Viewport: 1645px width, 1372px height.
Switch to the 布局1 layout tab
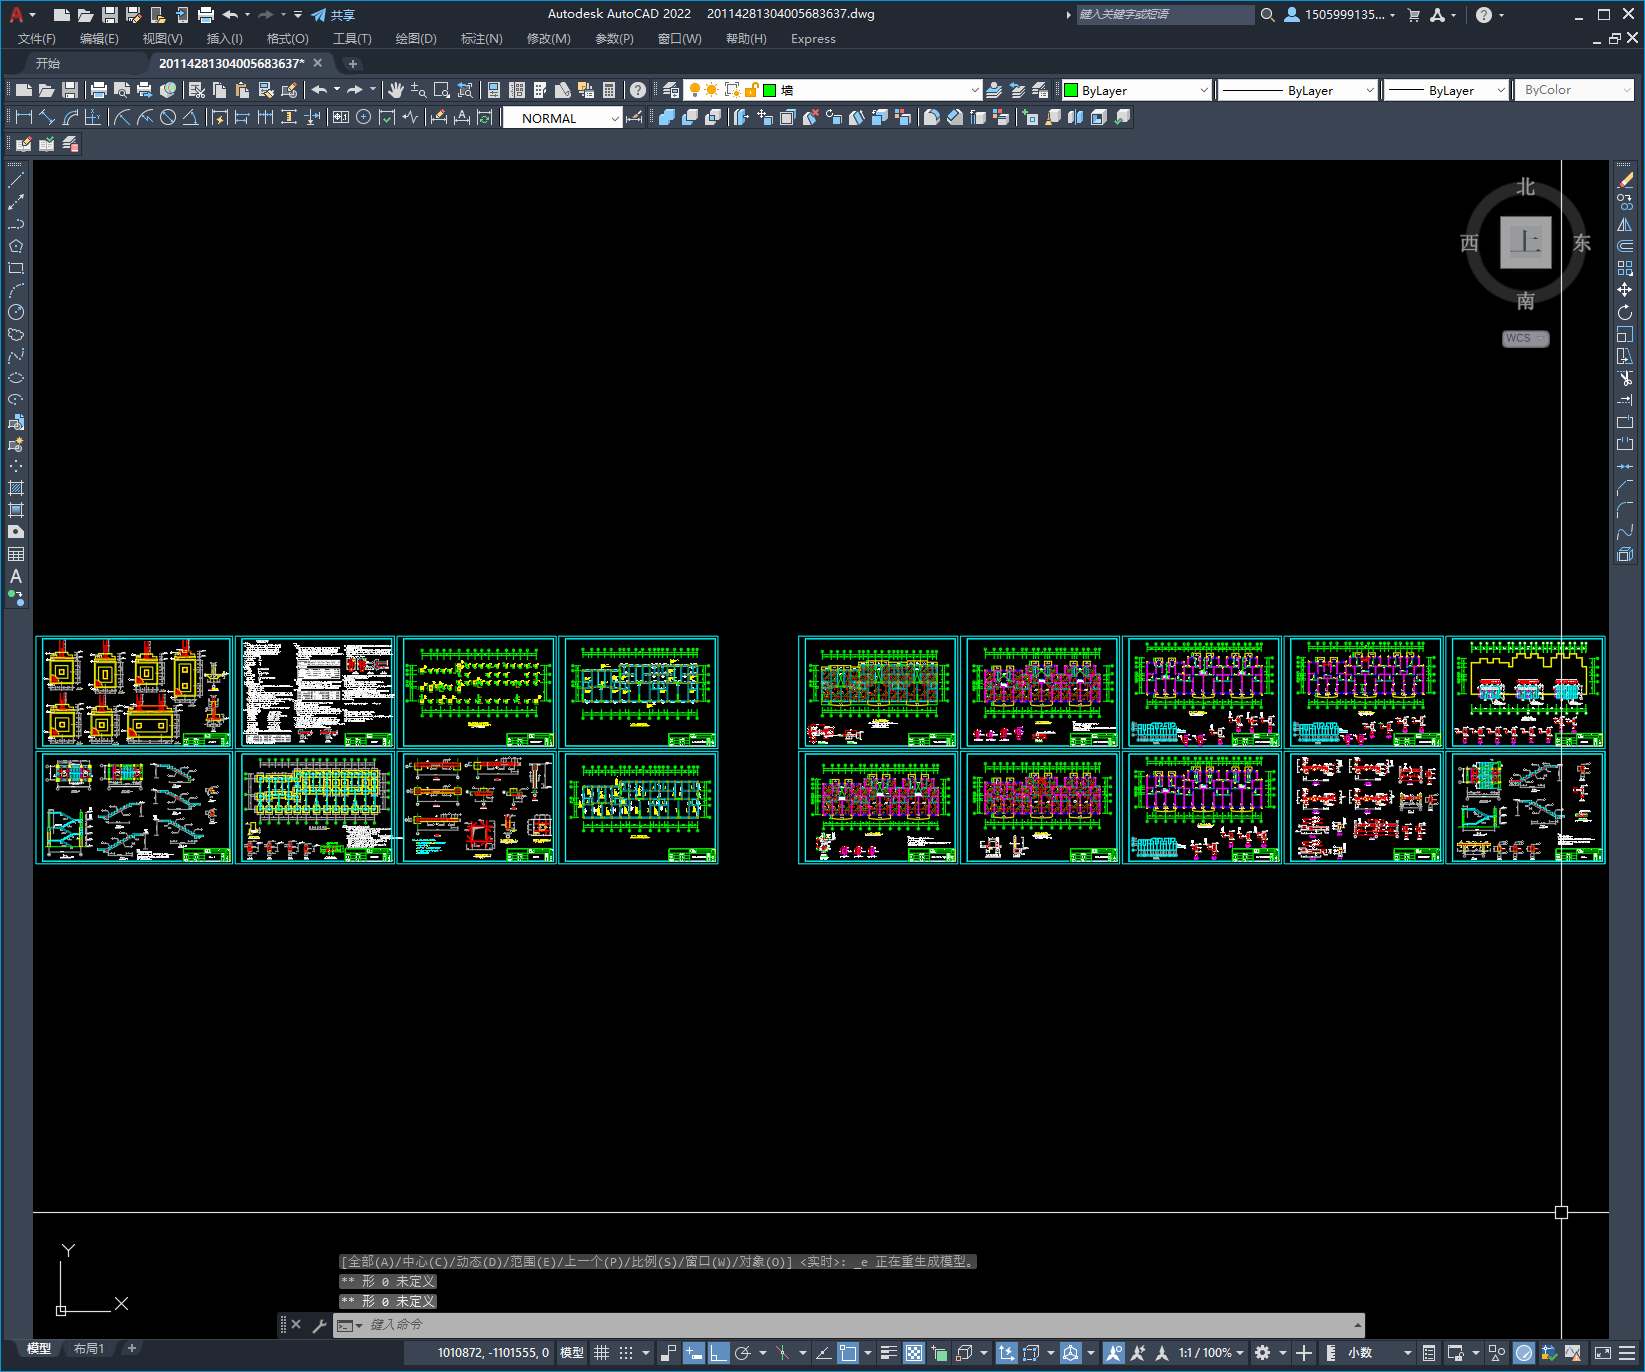point(88,1349)
